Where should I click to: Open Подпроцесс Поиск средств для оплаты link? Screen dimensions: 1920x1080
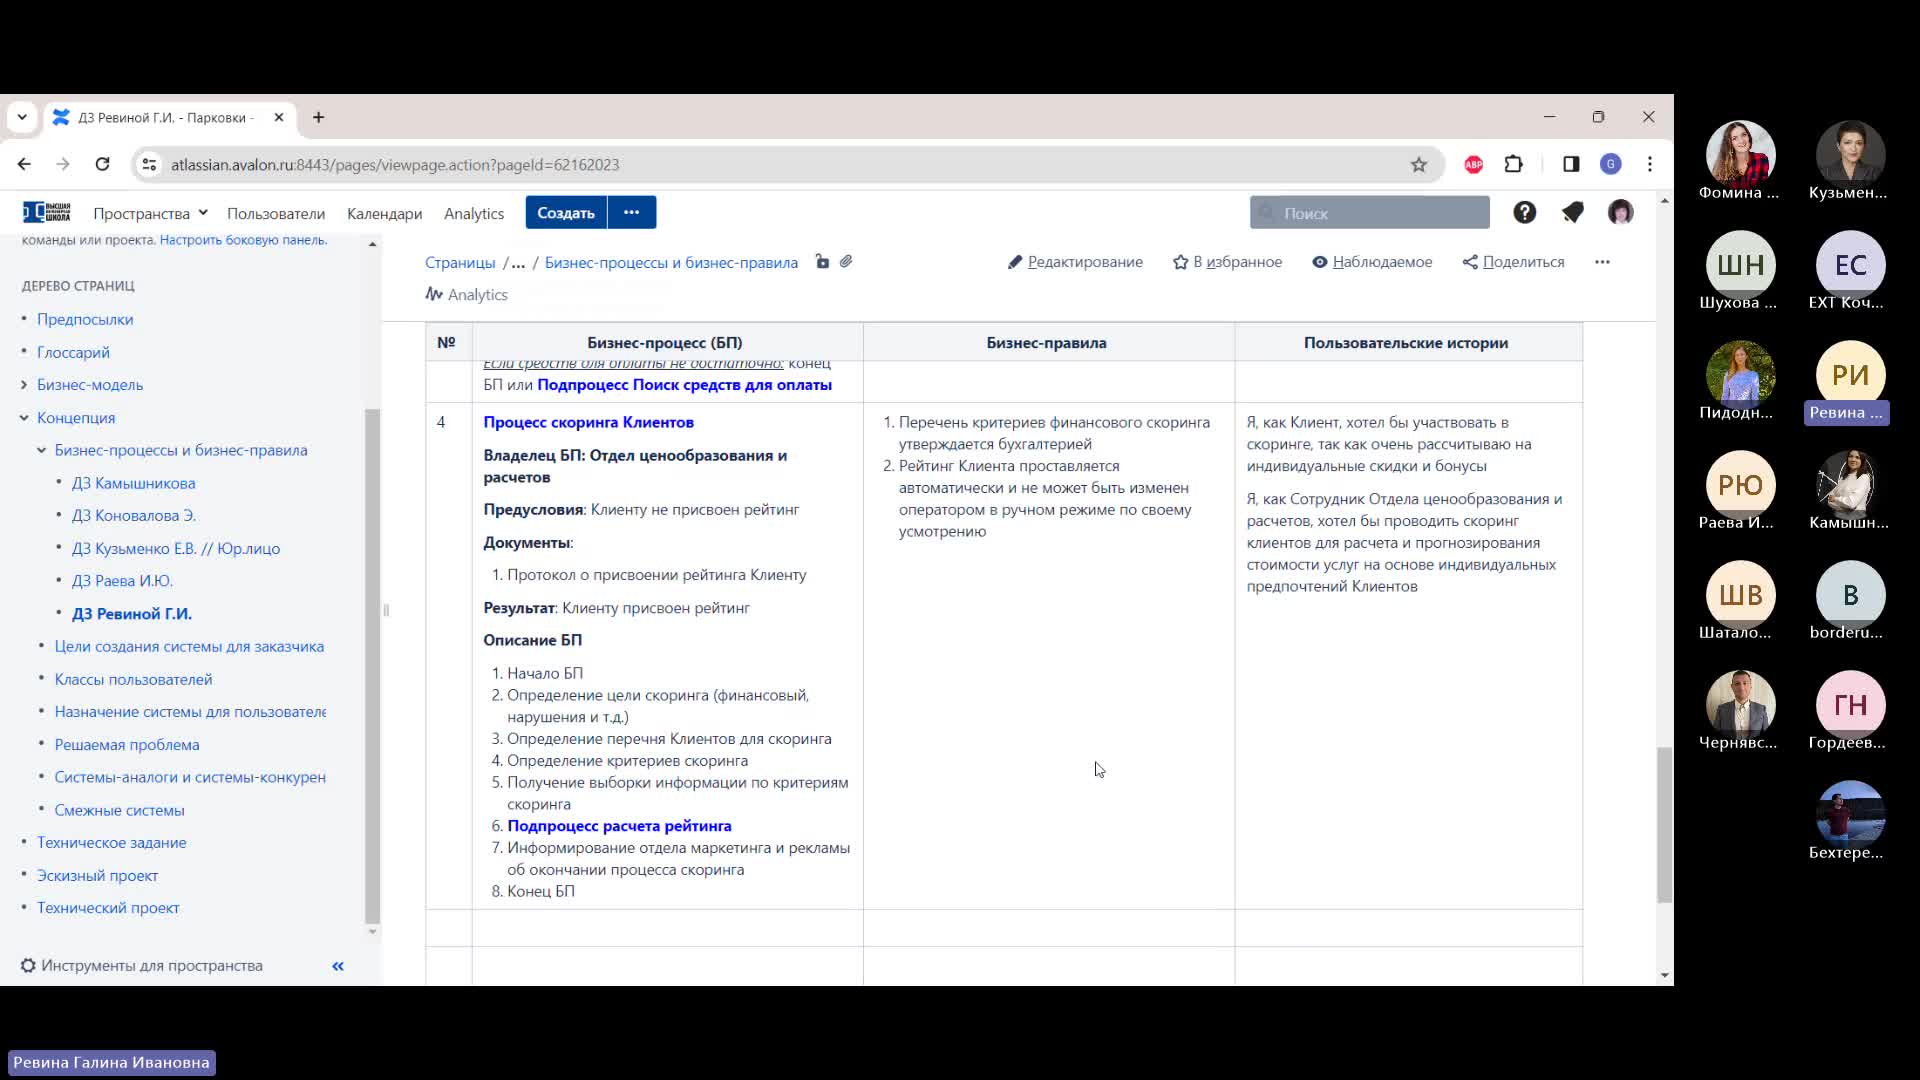point(684,385)
